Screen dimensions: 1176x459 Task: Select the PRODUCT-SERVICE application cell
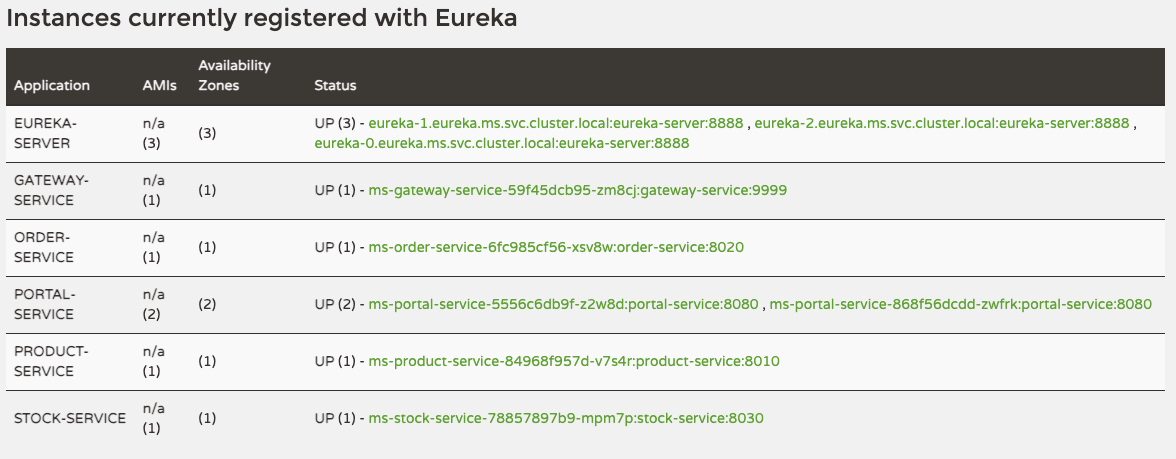[x=51, y=362]
